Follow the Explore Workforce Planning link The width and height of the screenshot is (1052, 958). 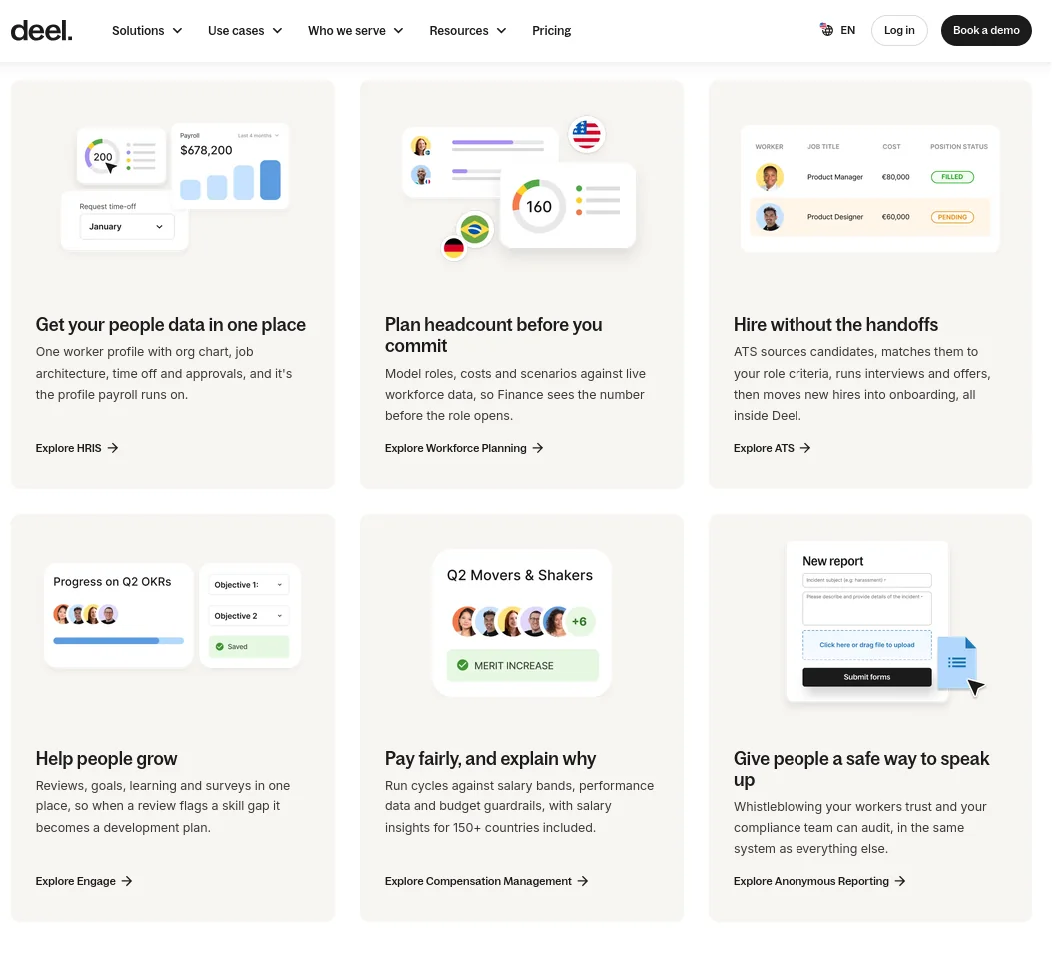464,447
